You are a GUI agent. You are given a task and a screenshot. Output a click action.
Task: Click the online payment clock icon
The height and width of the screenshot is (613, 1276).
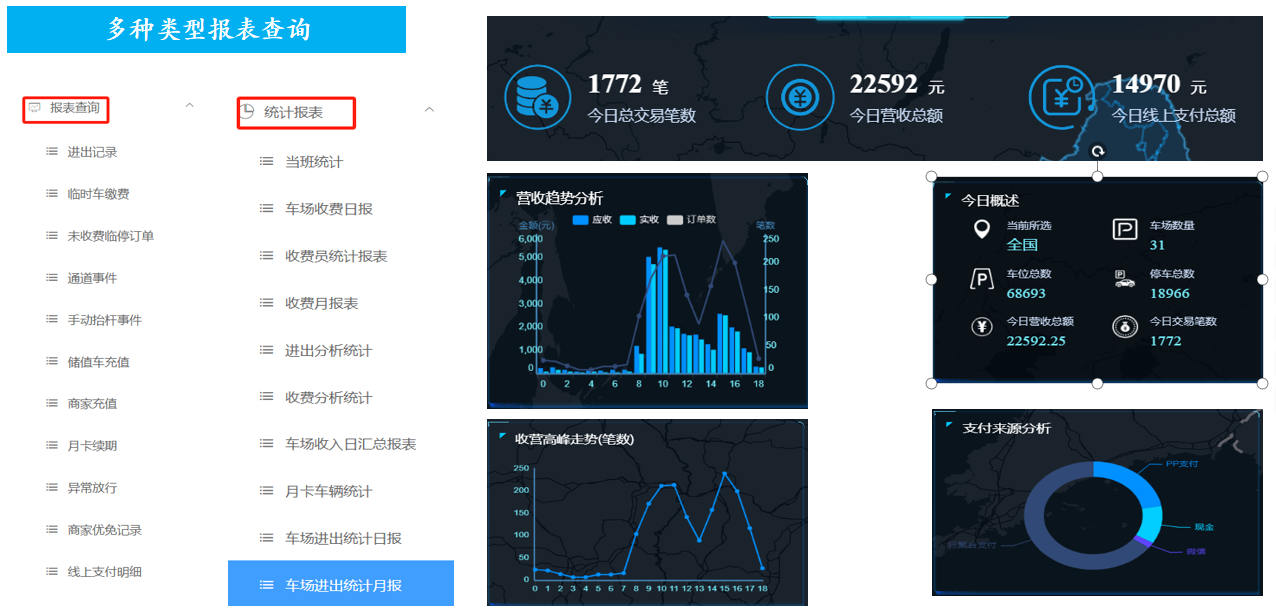(1062, 97)
